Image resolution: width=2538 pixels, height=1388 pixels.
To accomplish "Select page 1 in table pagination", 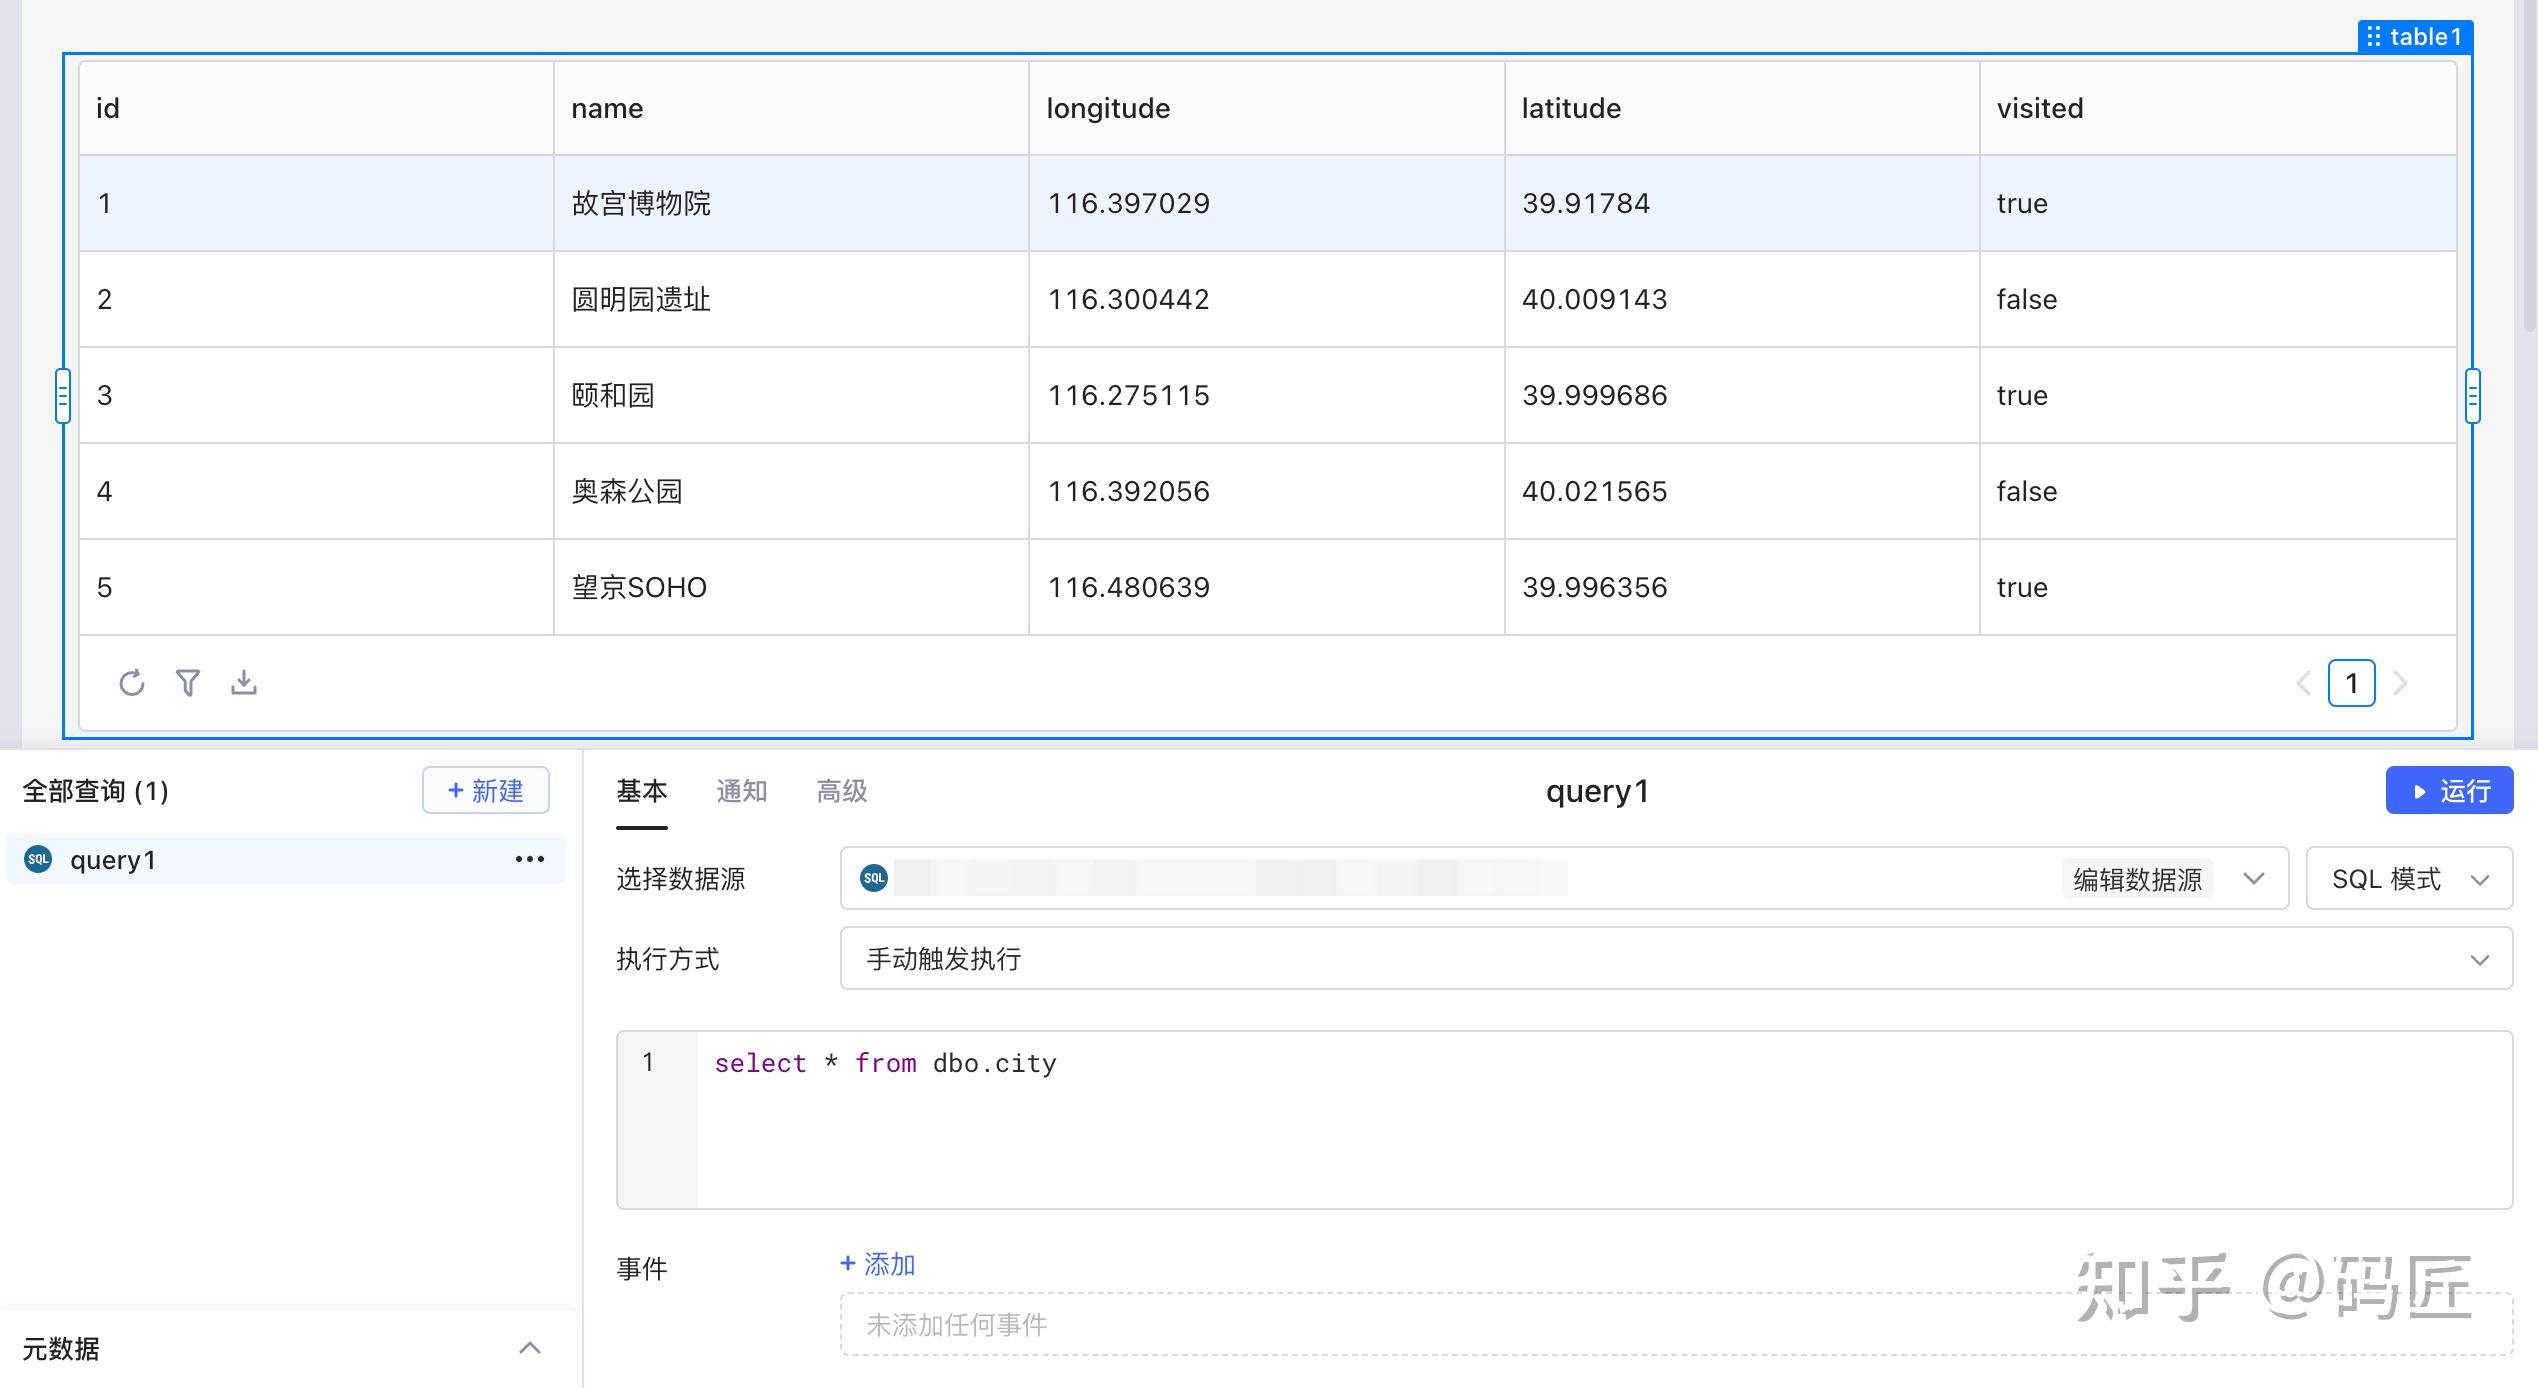I will 2351,684.
